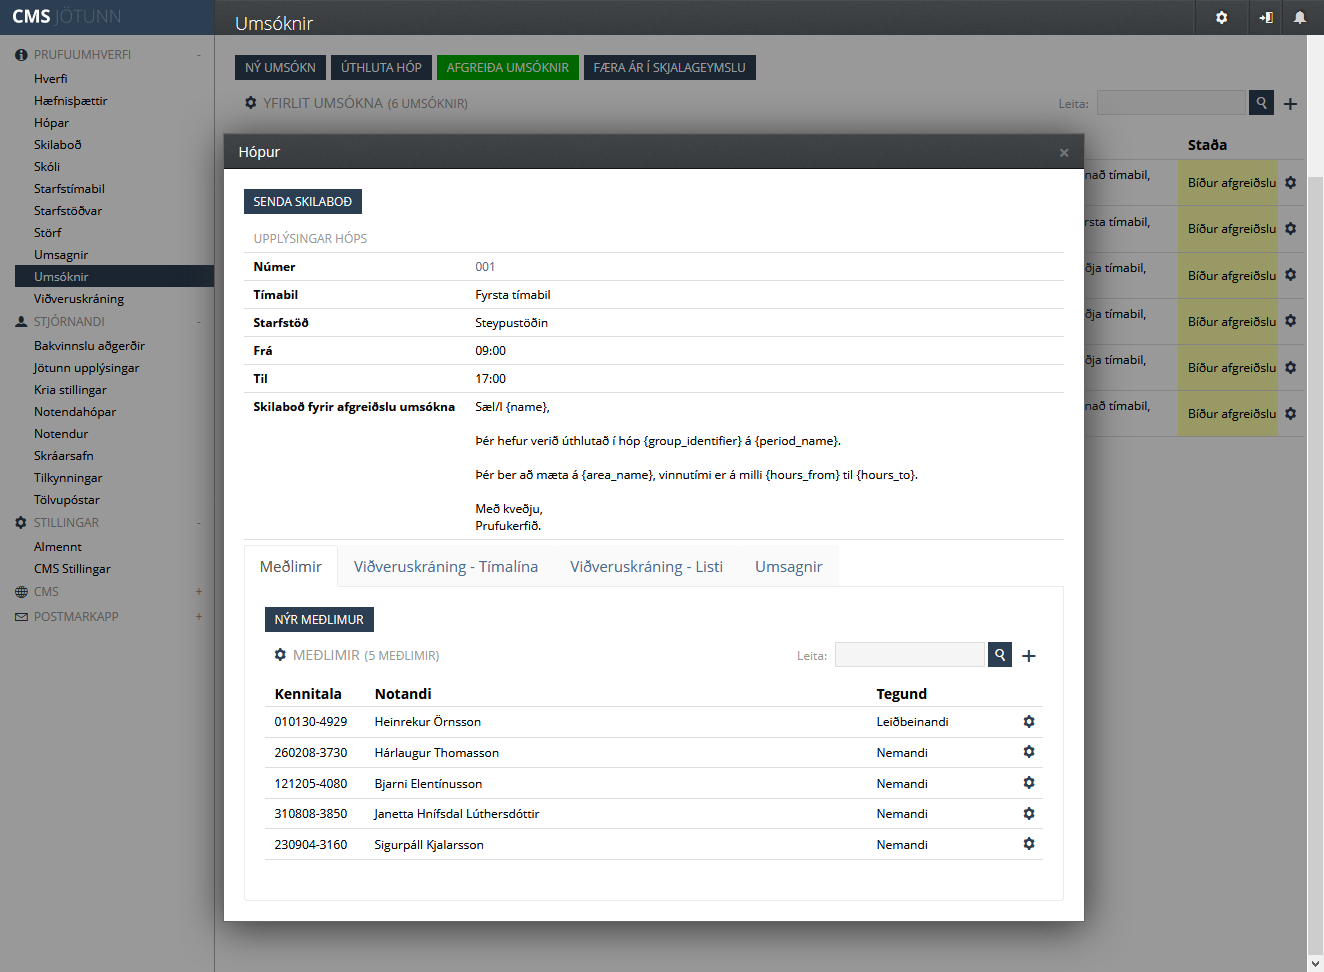
Task: Open settings gear in top header
Action: [x=1221, y=18]
